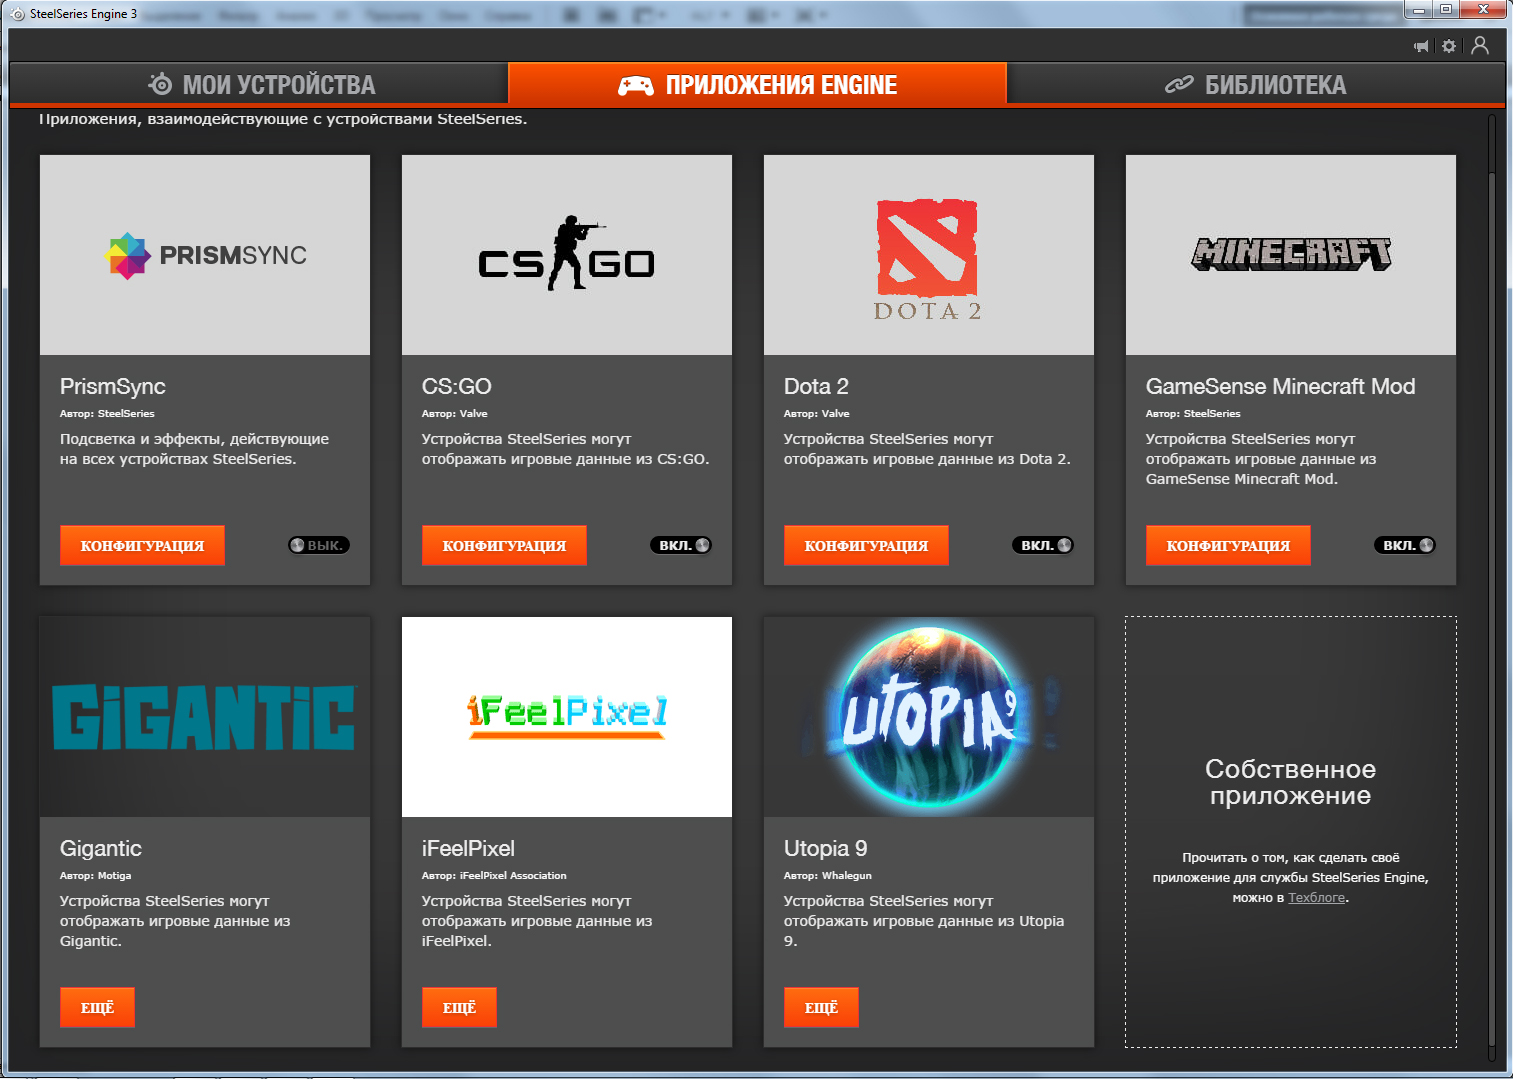Click the Gigantic logo thumbnail
This screenshot has height=1079, width=1513.
[x=205, y=717]
